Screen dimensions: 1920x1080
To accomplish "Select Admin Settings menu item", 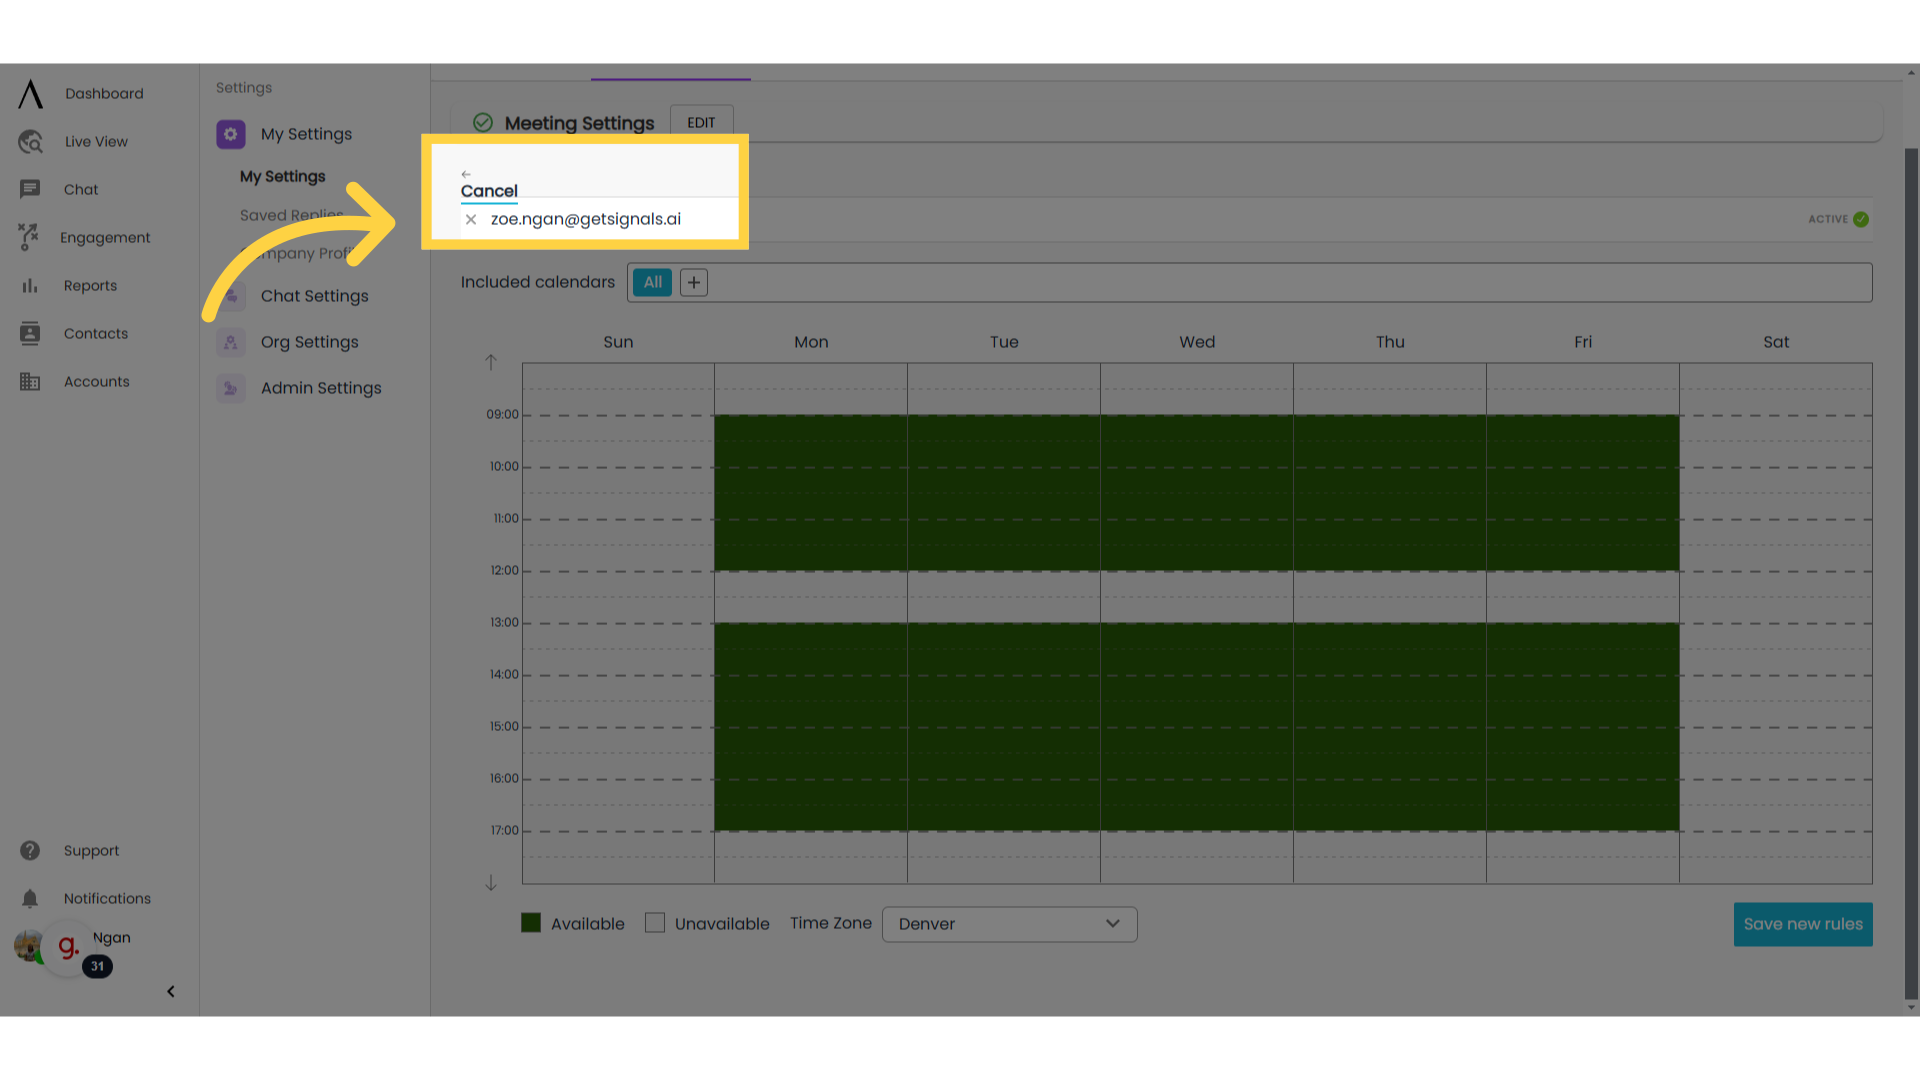I will tap(320, 388).
